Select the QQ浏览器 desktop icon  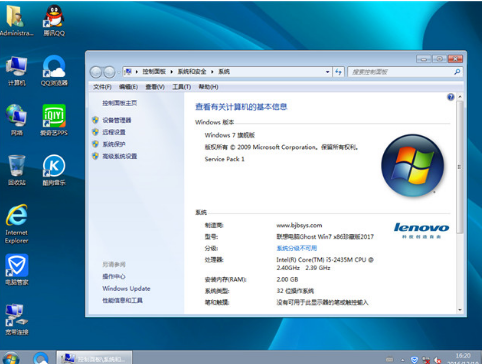[54, 71]
